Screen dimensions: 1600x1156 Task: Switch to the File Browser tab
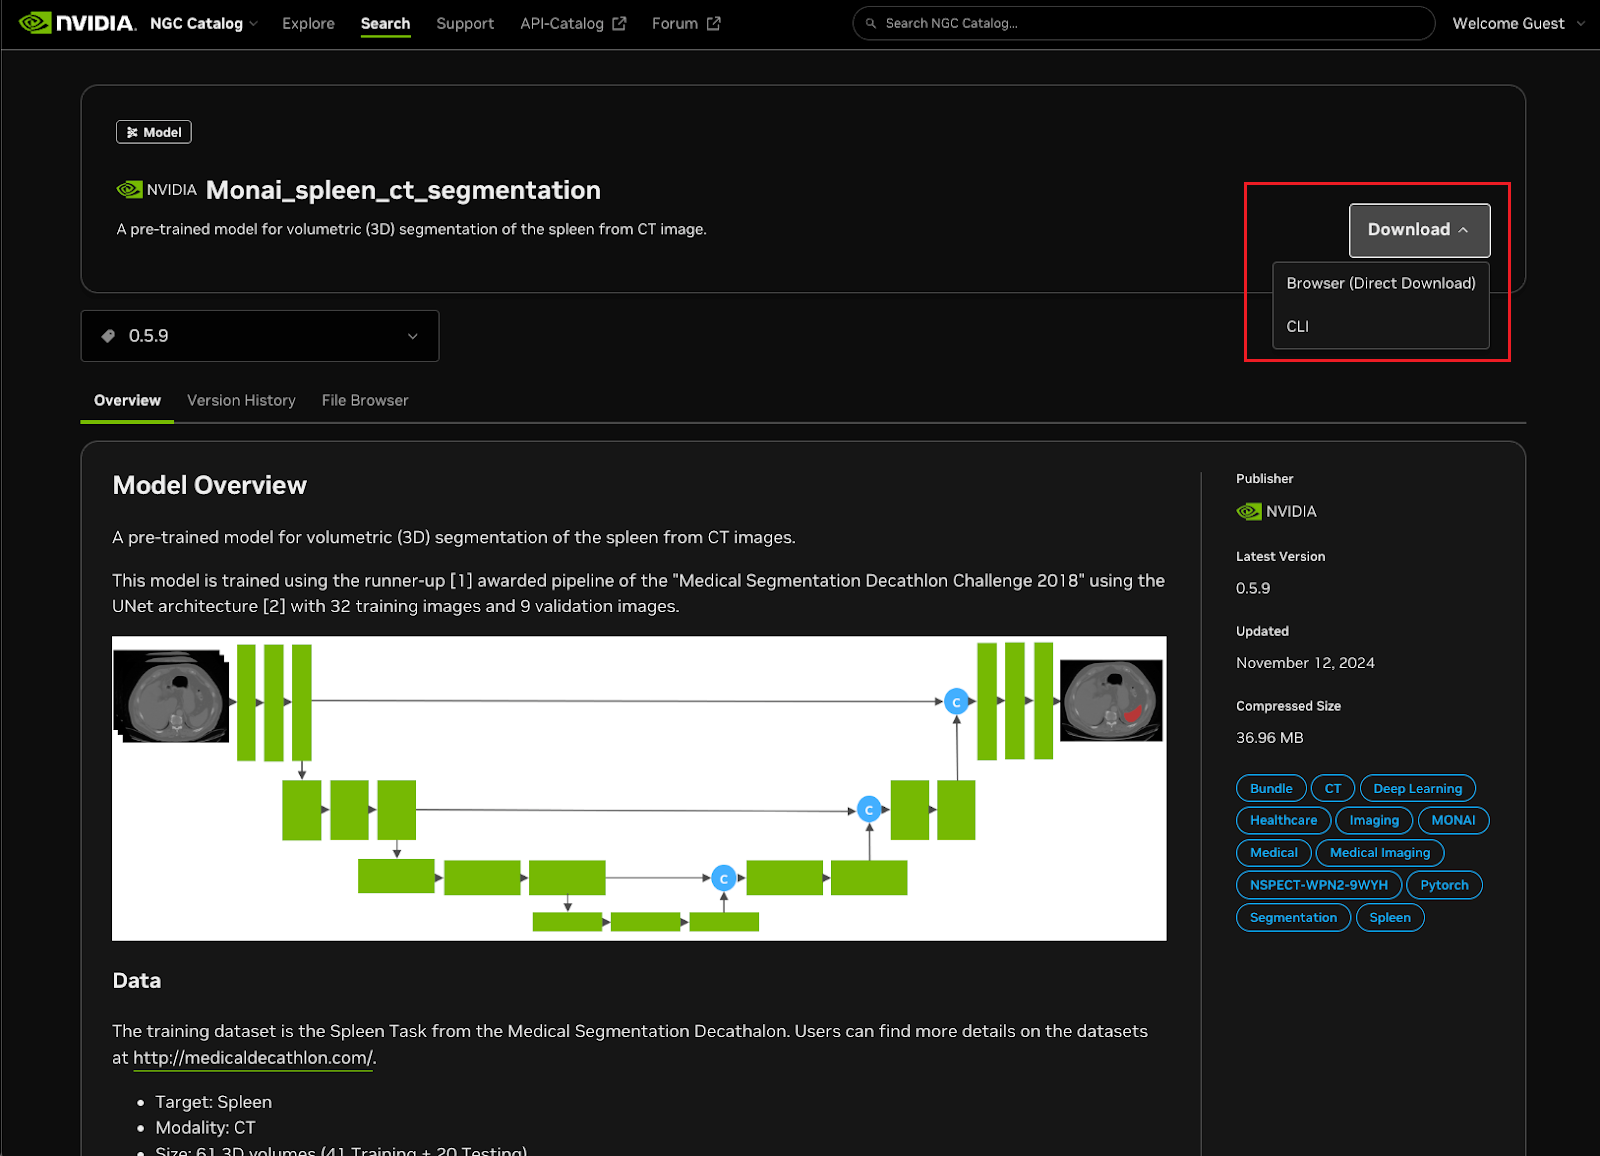(365, 400)
